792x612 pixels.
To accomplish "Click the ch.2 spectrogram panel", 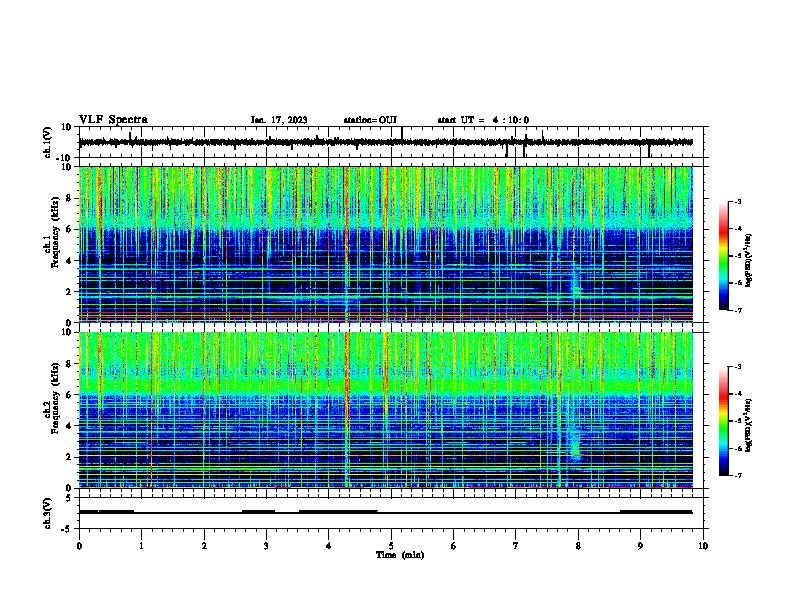I will 386,410.
